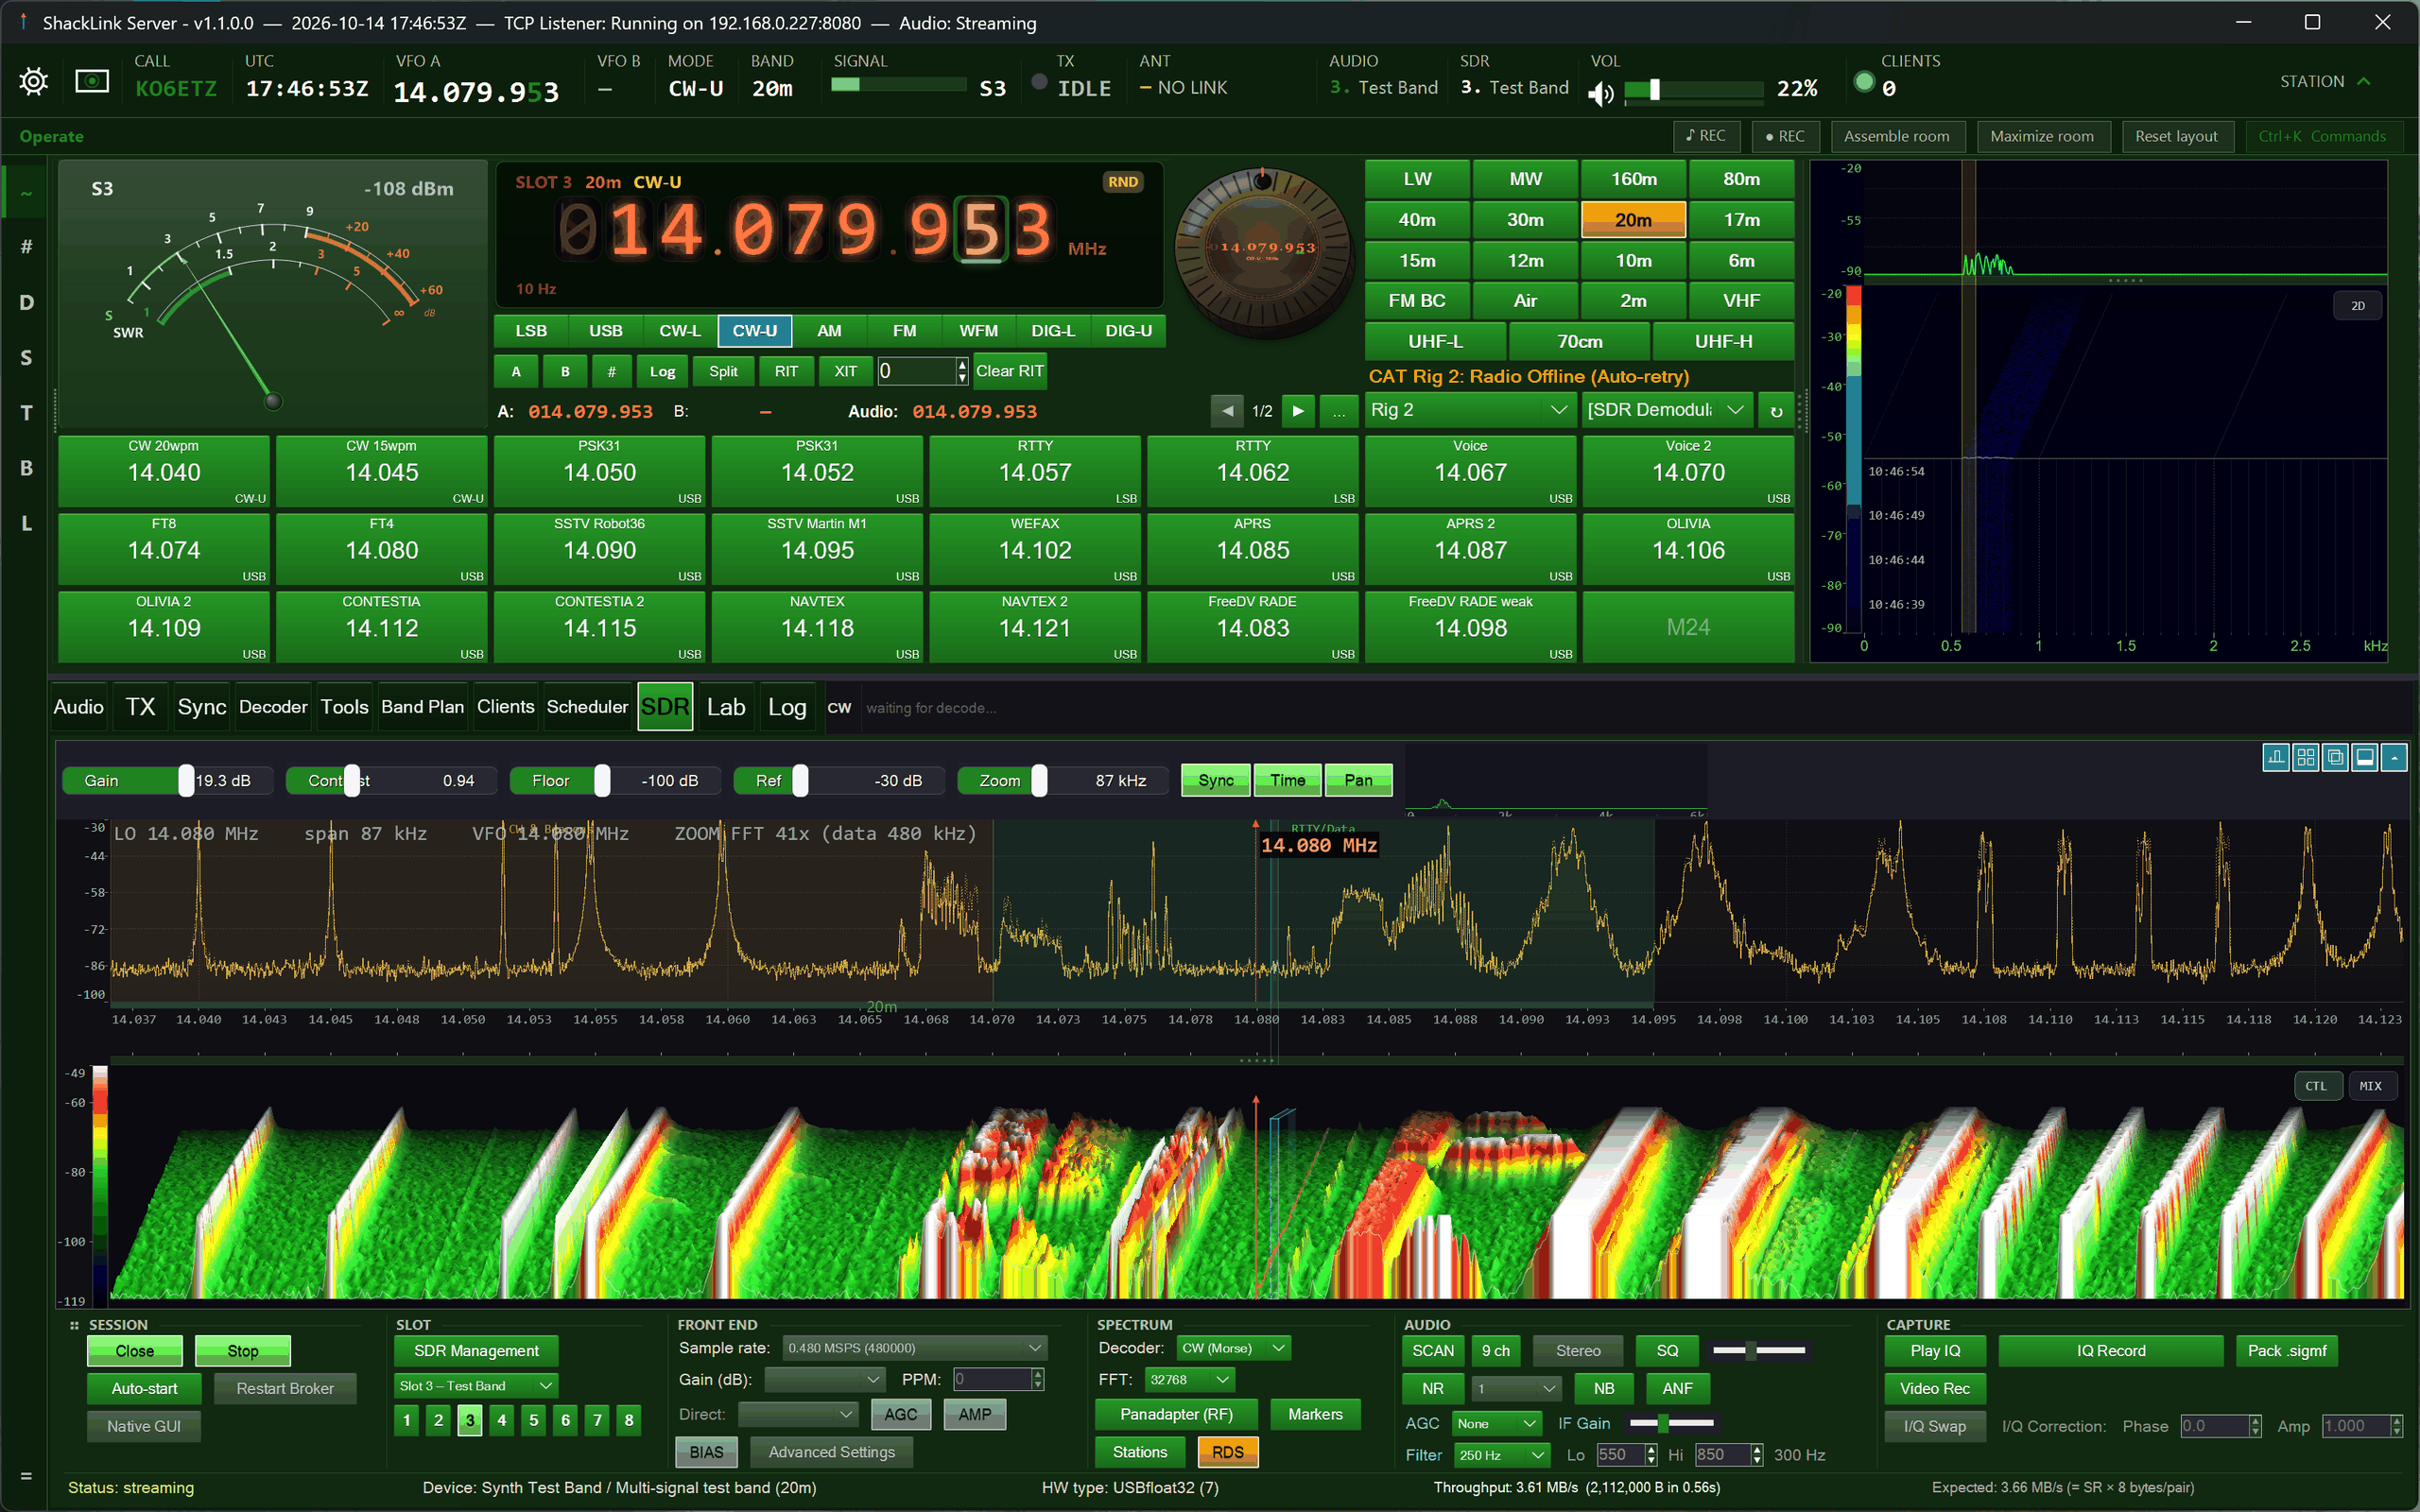This screenshot has width=2420, height=1512.
Task: Open the Filter 250 Hz dropdown
Action: tap(1501, 1455)
